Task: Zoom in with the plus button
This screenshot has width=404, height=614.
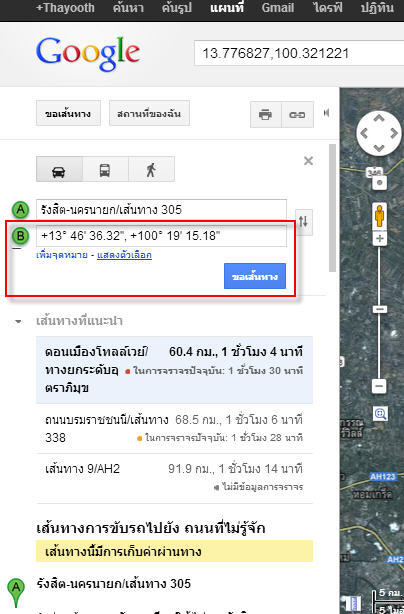Action: (379, 239)
